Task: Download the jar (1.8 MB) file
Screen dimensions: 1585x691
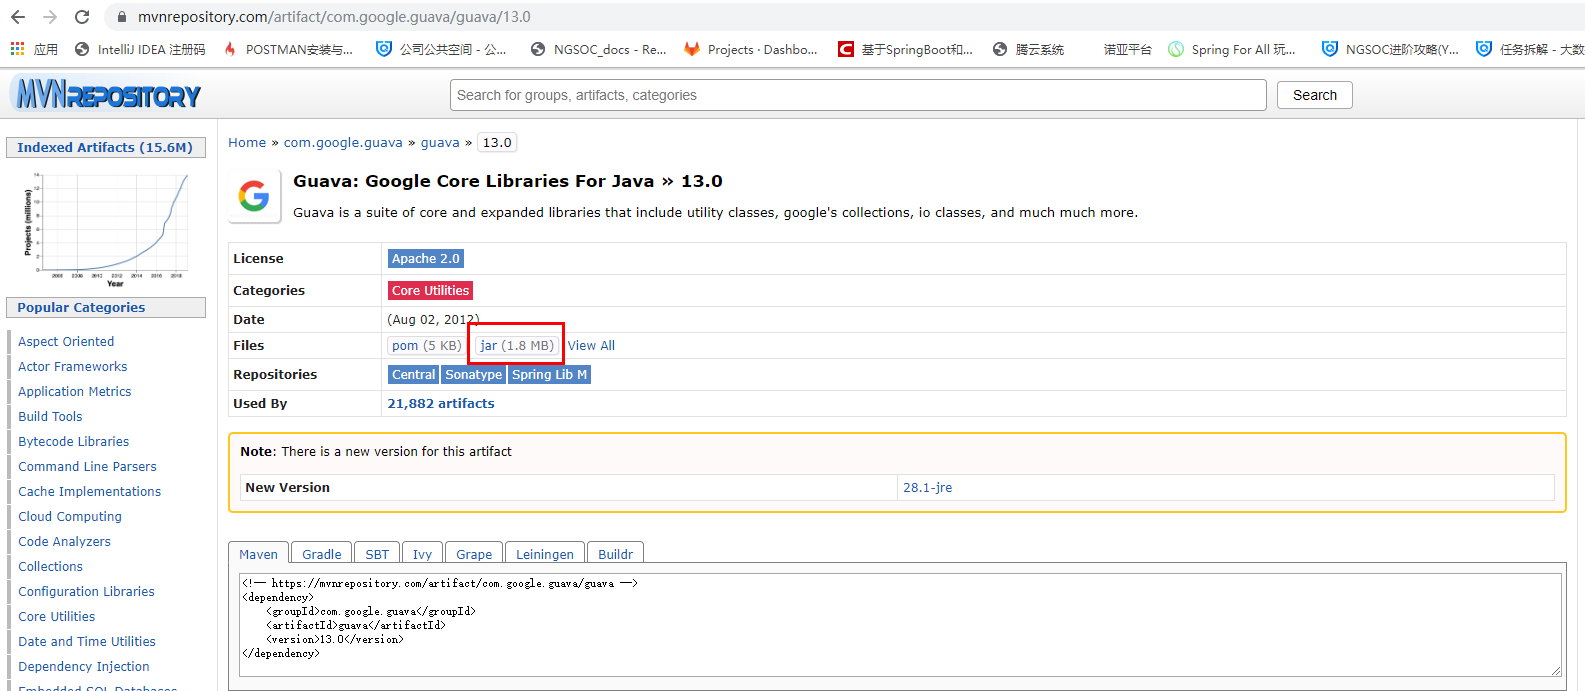Action: click(517, 345)
